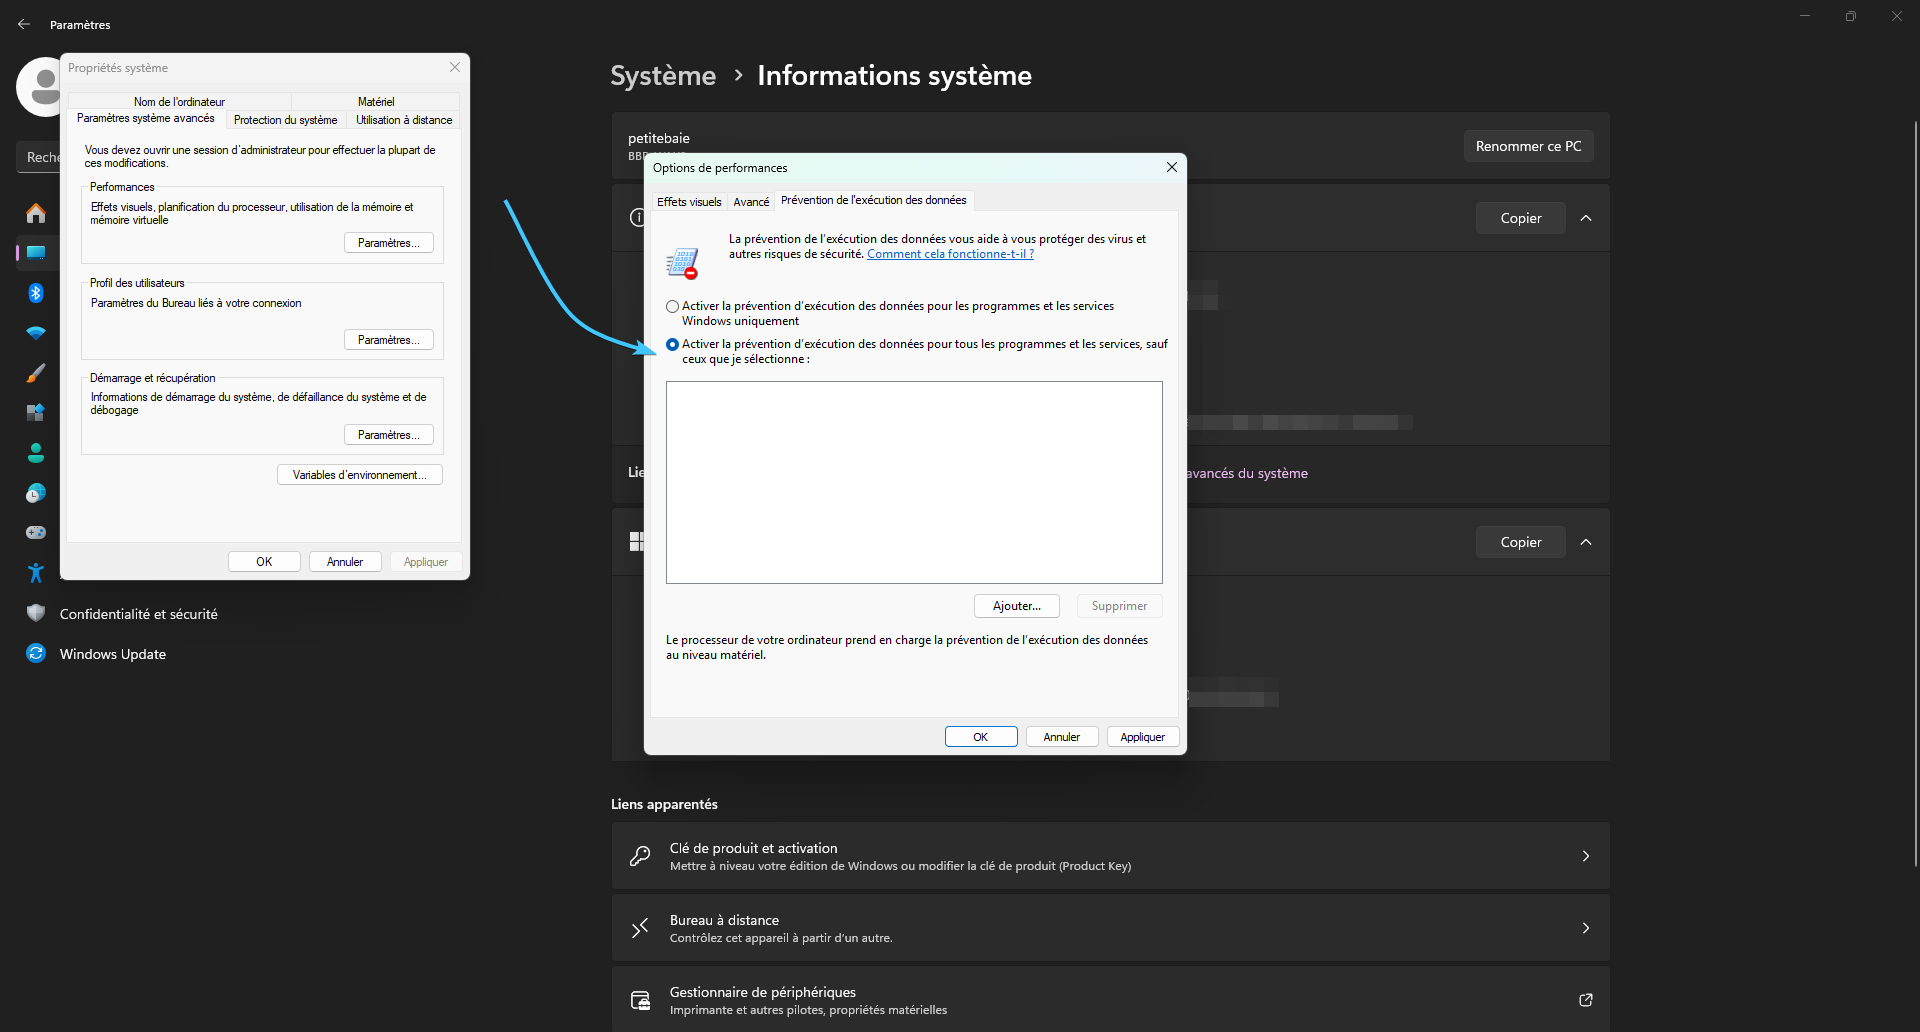Select Prévention de l'exécution des données tab
Image resolution: width=1920 pixels, height=1032 pixels.
874,200
